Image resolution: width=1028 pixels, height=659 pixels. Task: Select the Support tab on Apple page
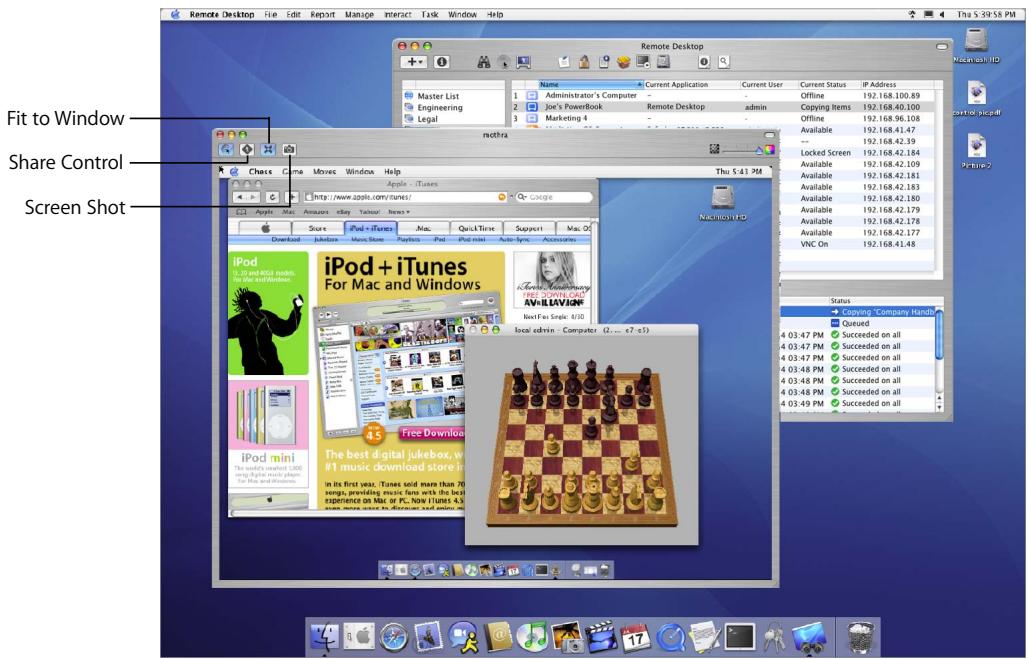coord(529,228)
